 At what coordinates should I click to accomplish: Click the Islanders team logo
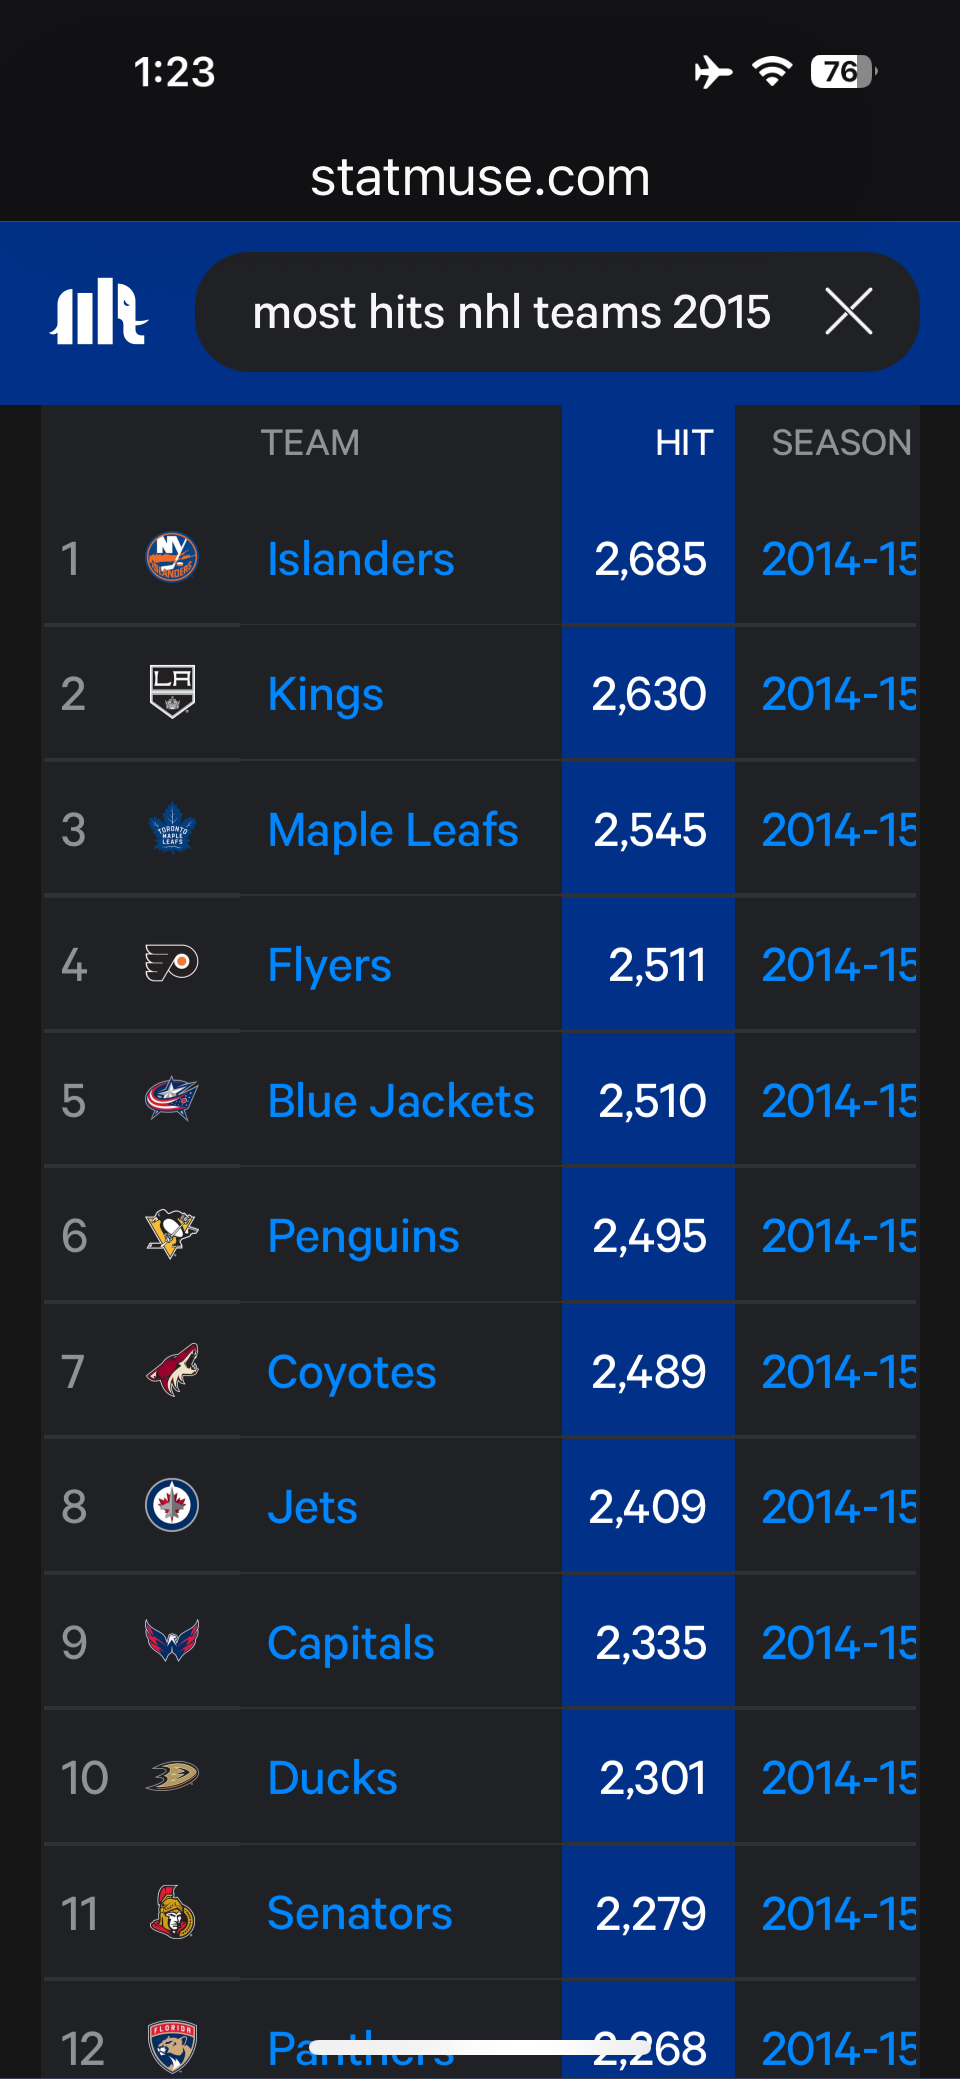click(172, 558)
